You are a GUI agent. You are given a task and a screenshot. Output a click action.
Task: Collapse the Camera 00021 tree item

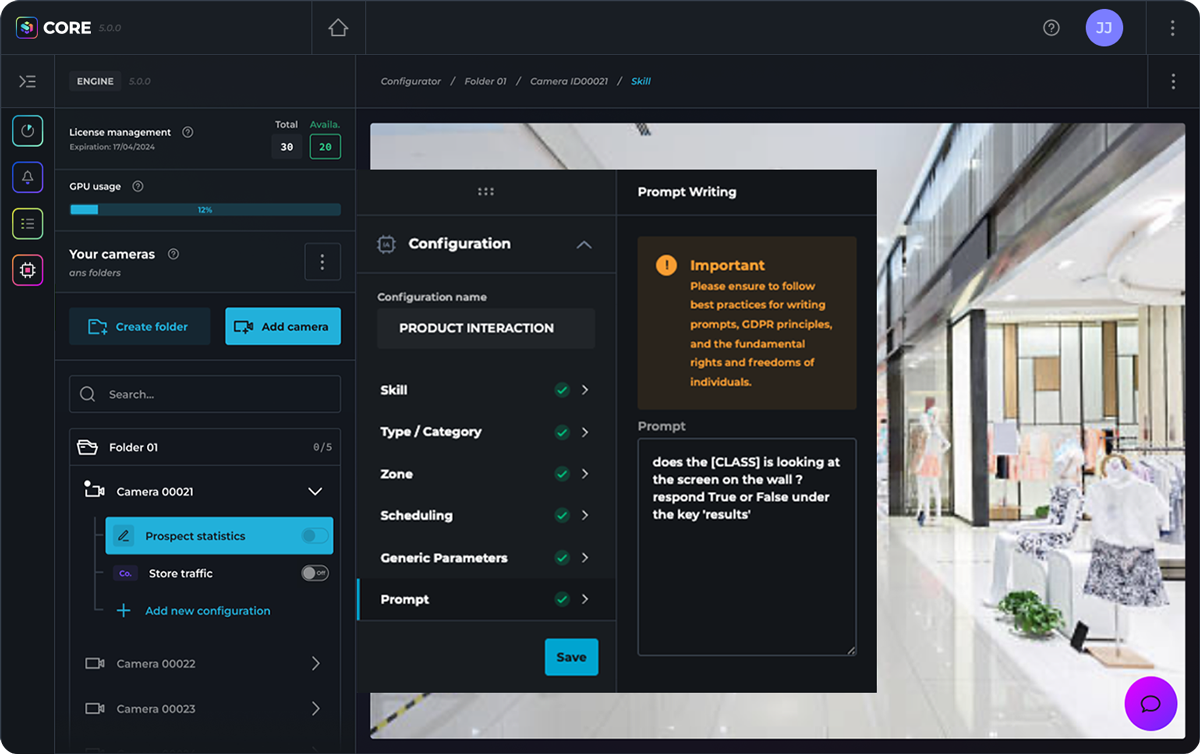(315, 491)
